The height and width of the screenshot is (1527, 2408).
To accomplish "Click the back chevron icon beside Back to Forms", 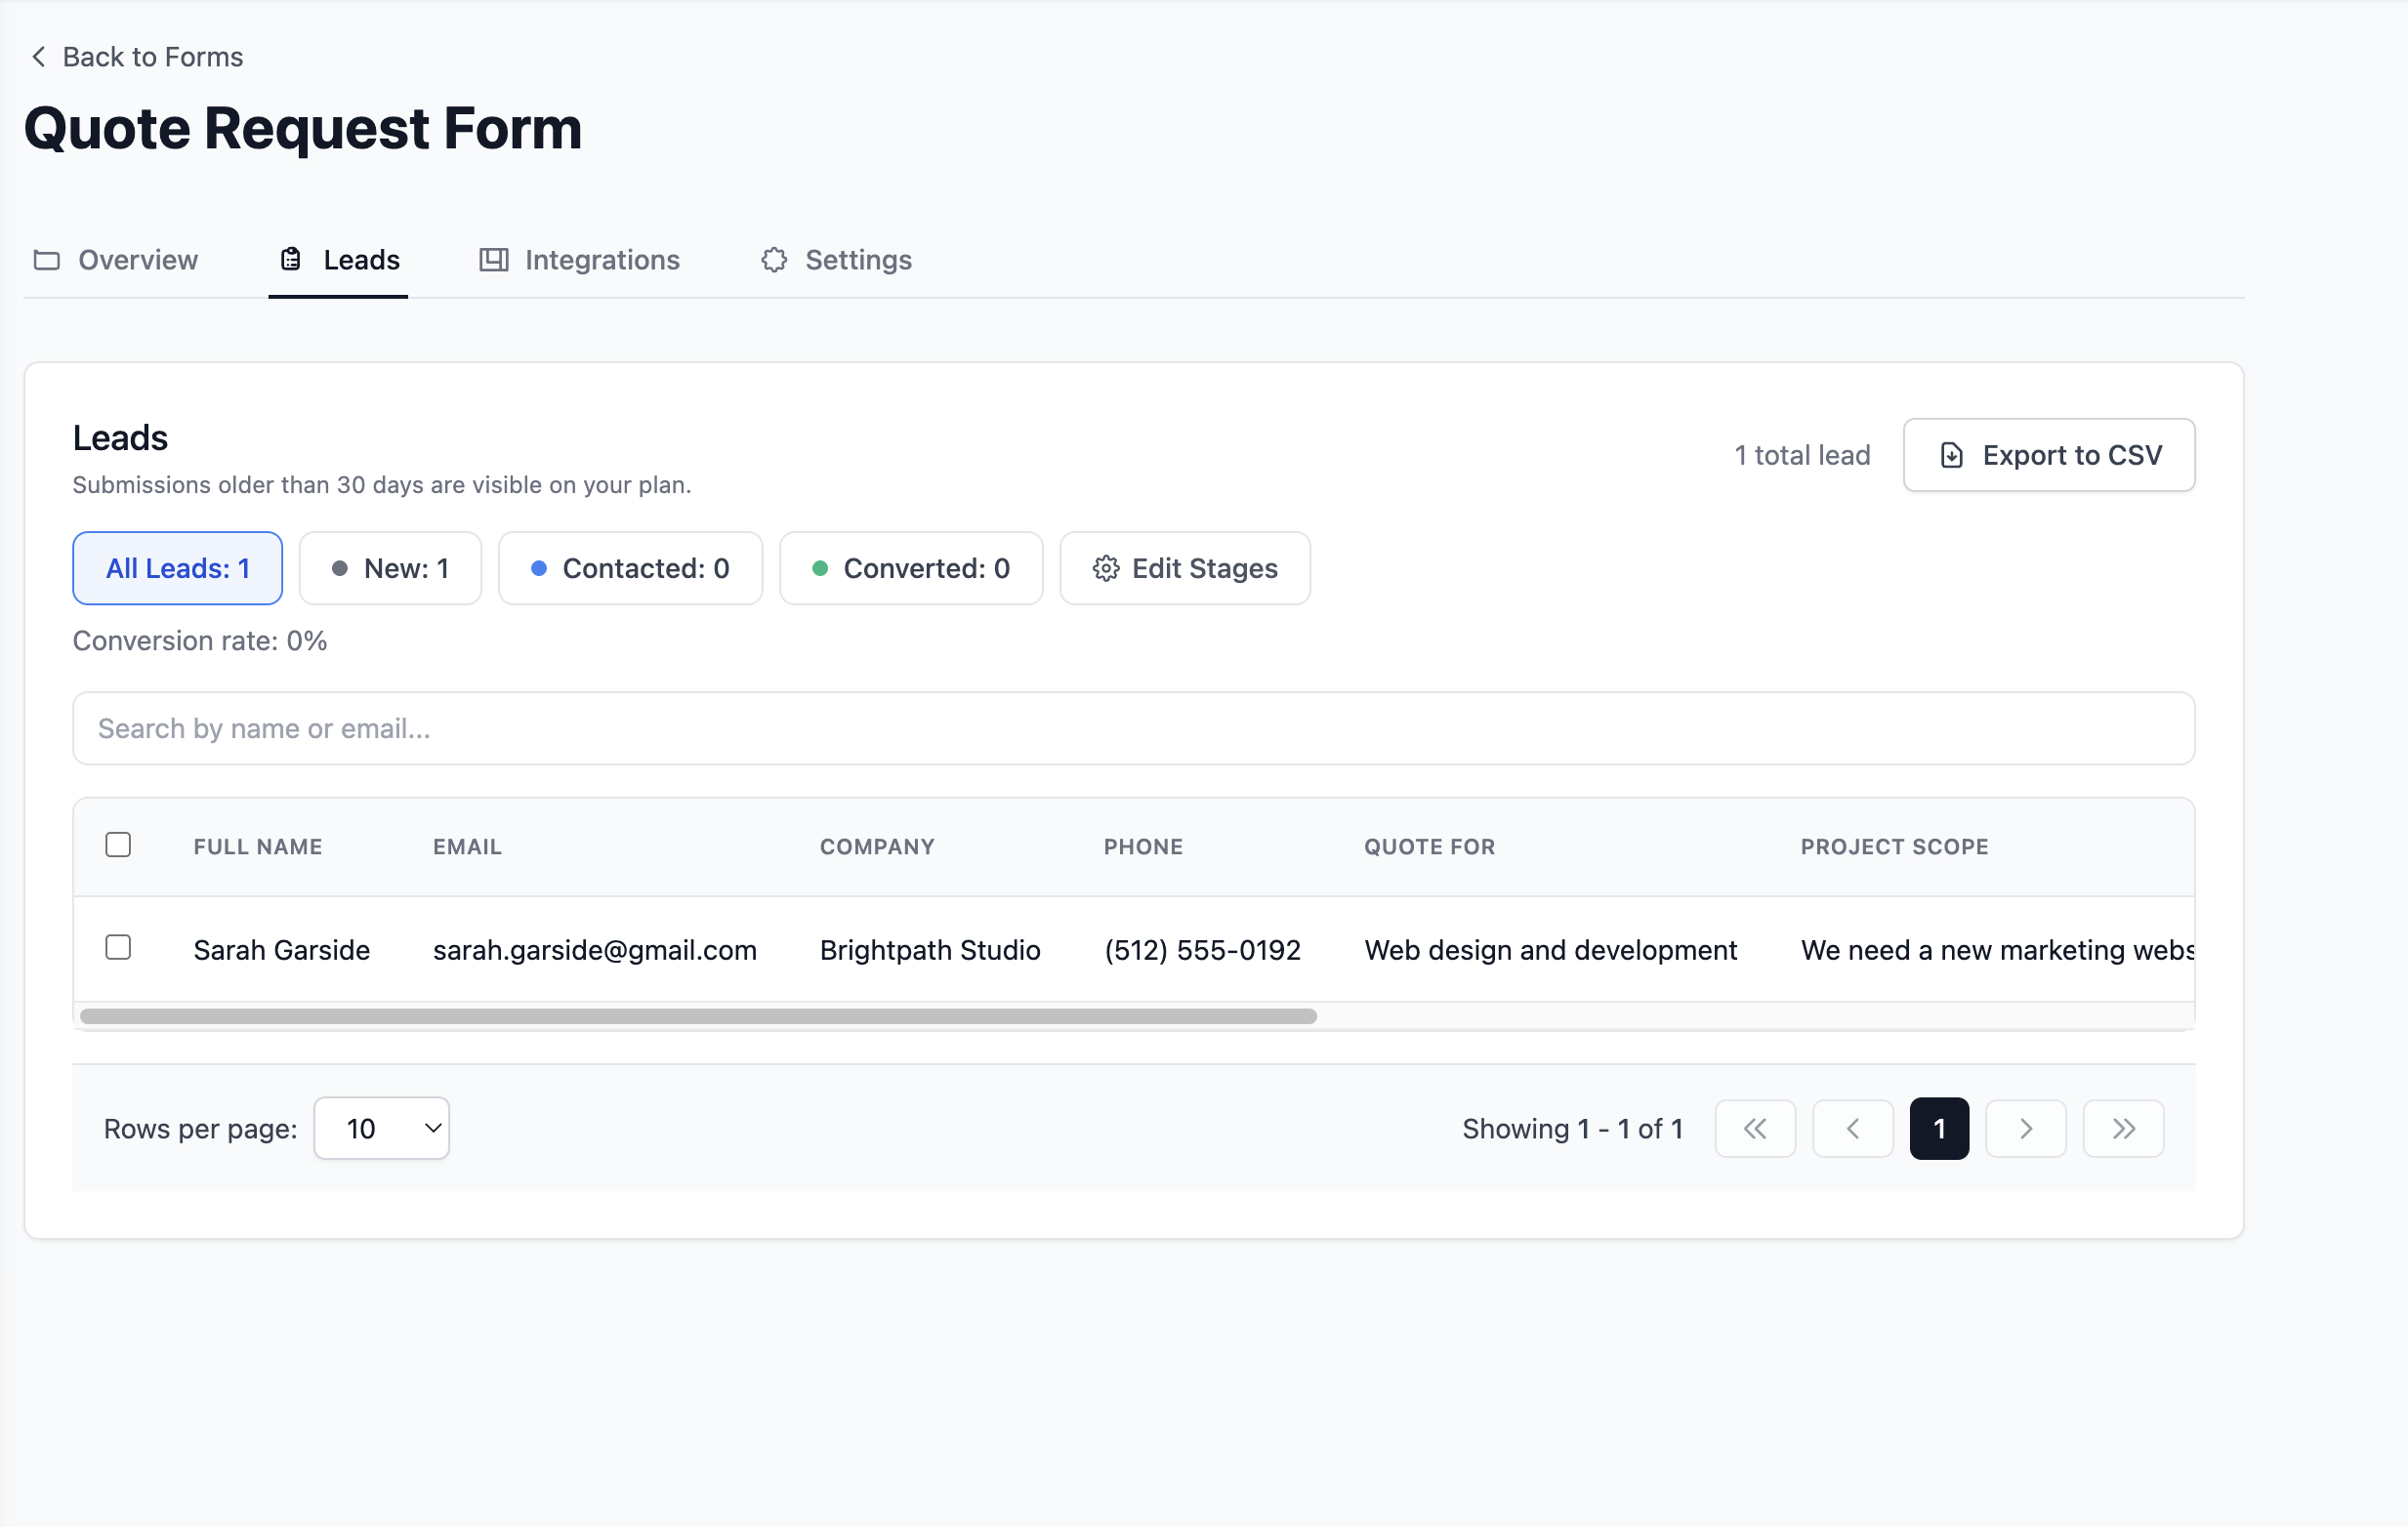I will [x=39, y=57].
